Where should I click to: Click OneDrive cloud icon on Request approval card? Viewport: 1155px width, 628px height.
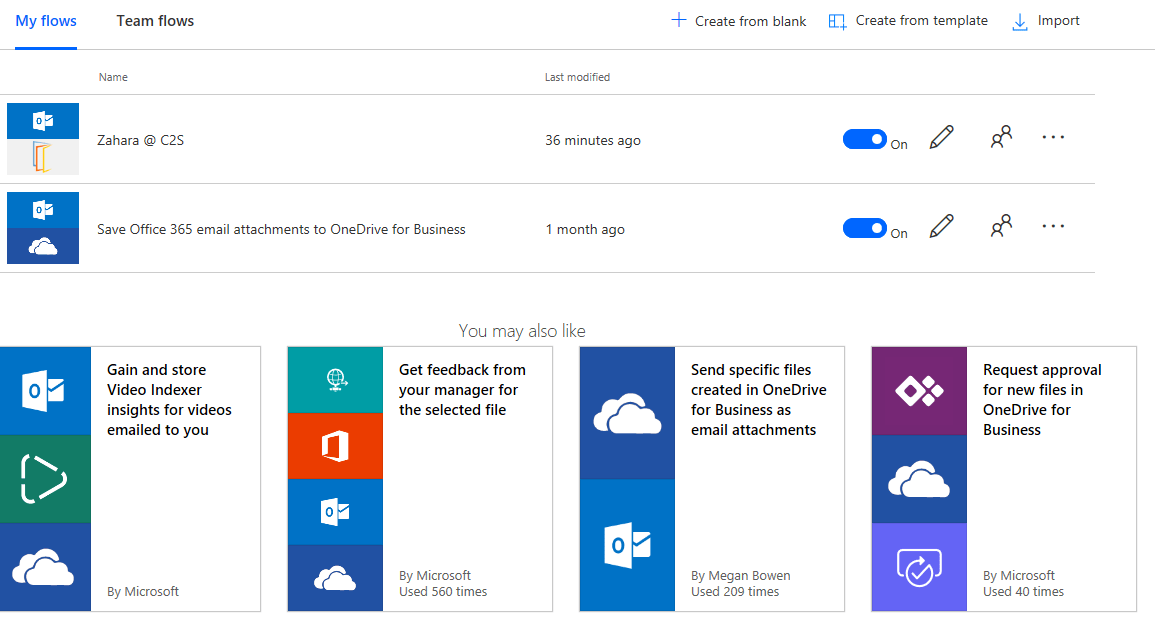click(x=919, y=479)
